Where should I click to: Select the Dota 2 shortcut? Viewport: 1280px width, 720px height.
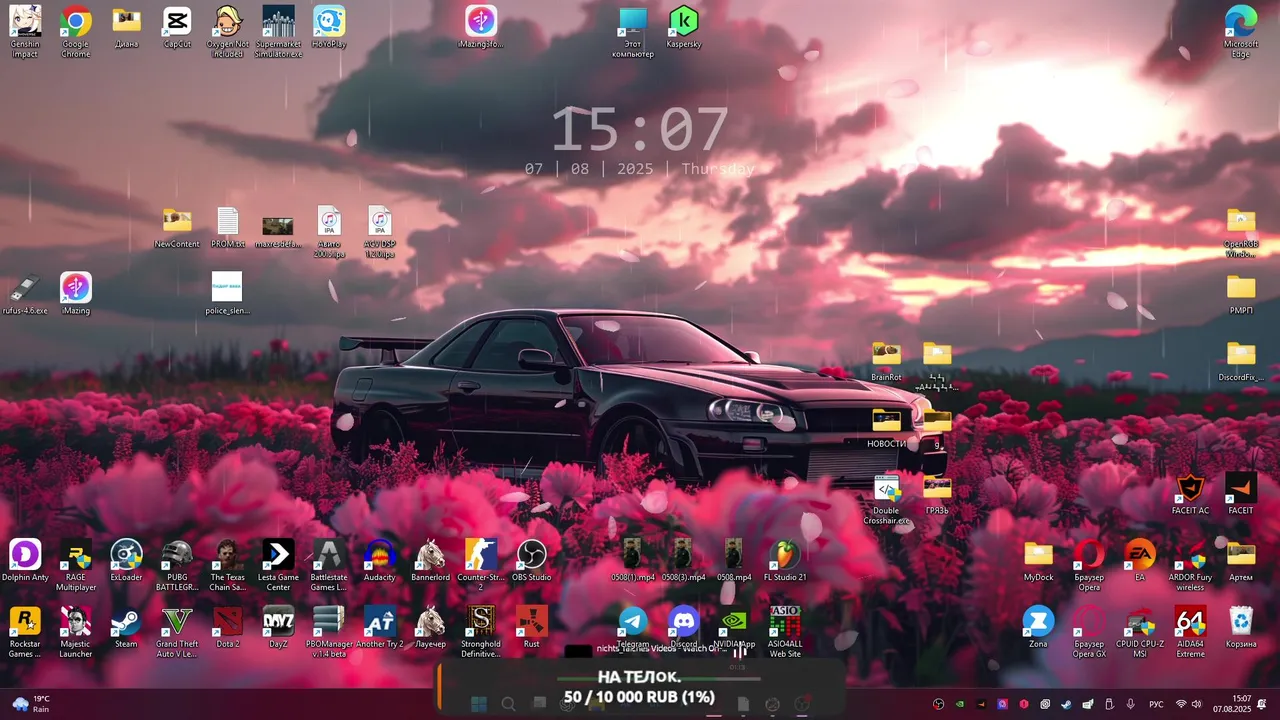tap(228, 621)
